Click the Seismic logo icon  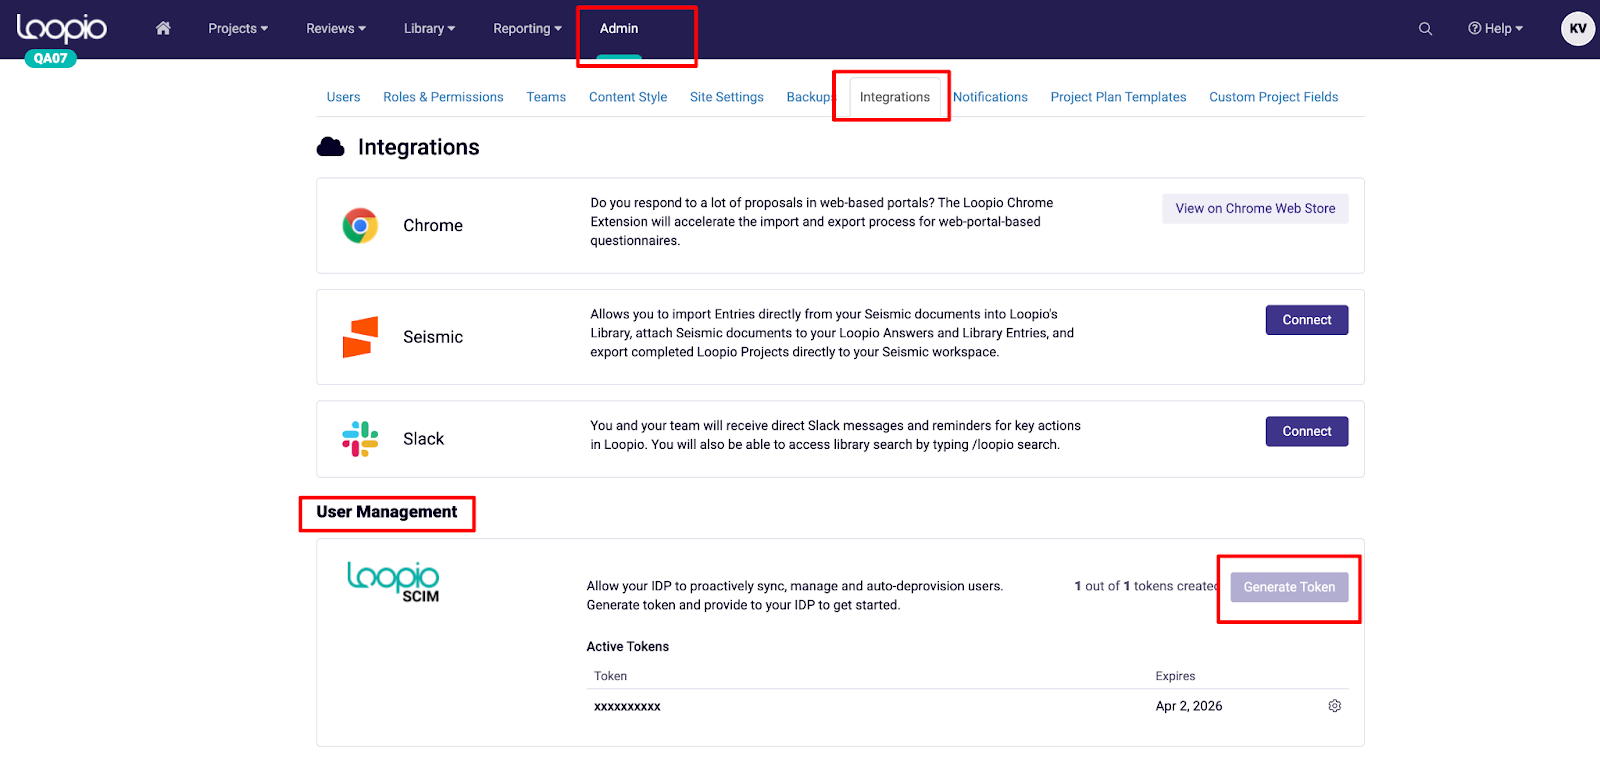(x=360, y=337)
